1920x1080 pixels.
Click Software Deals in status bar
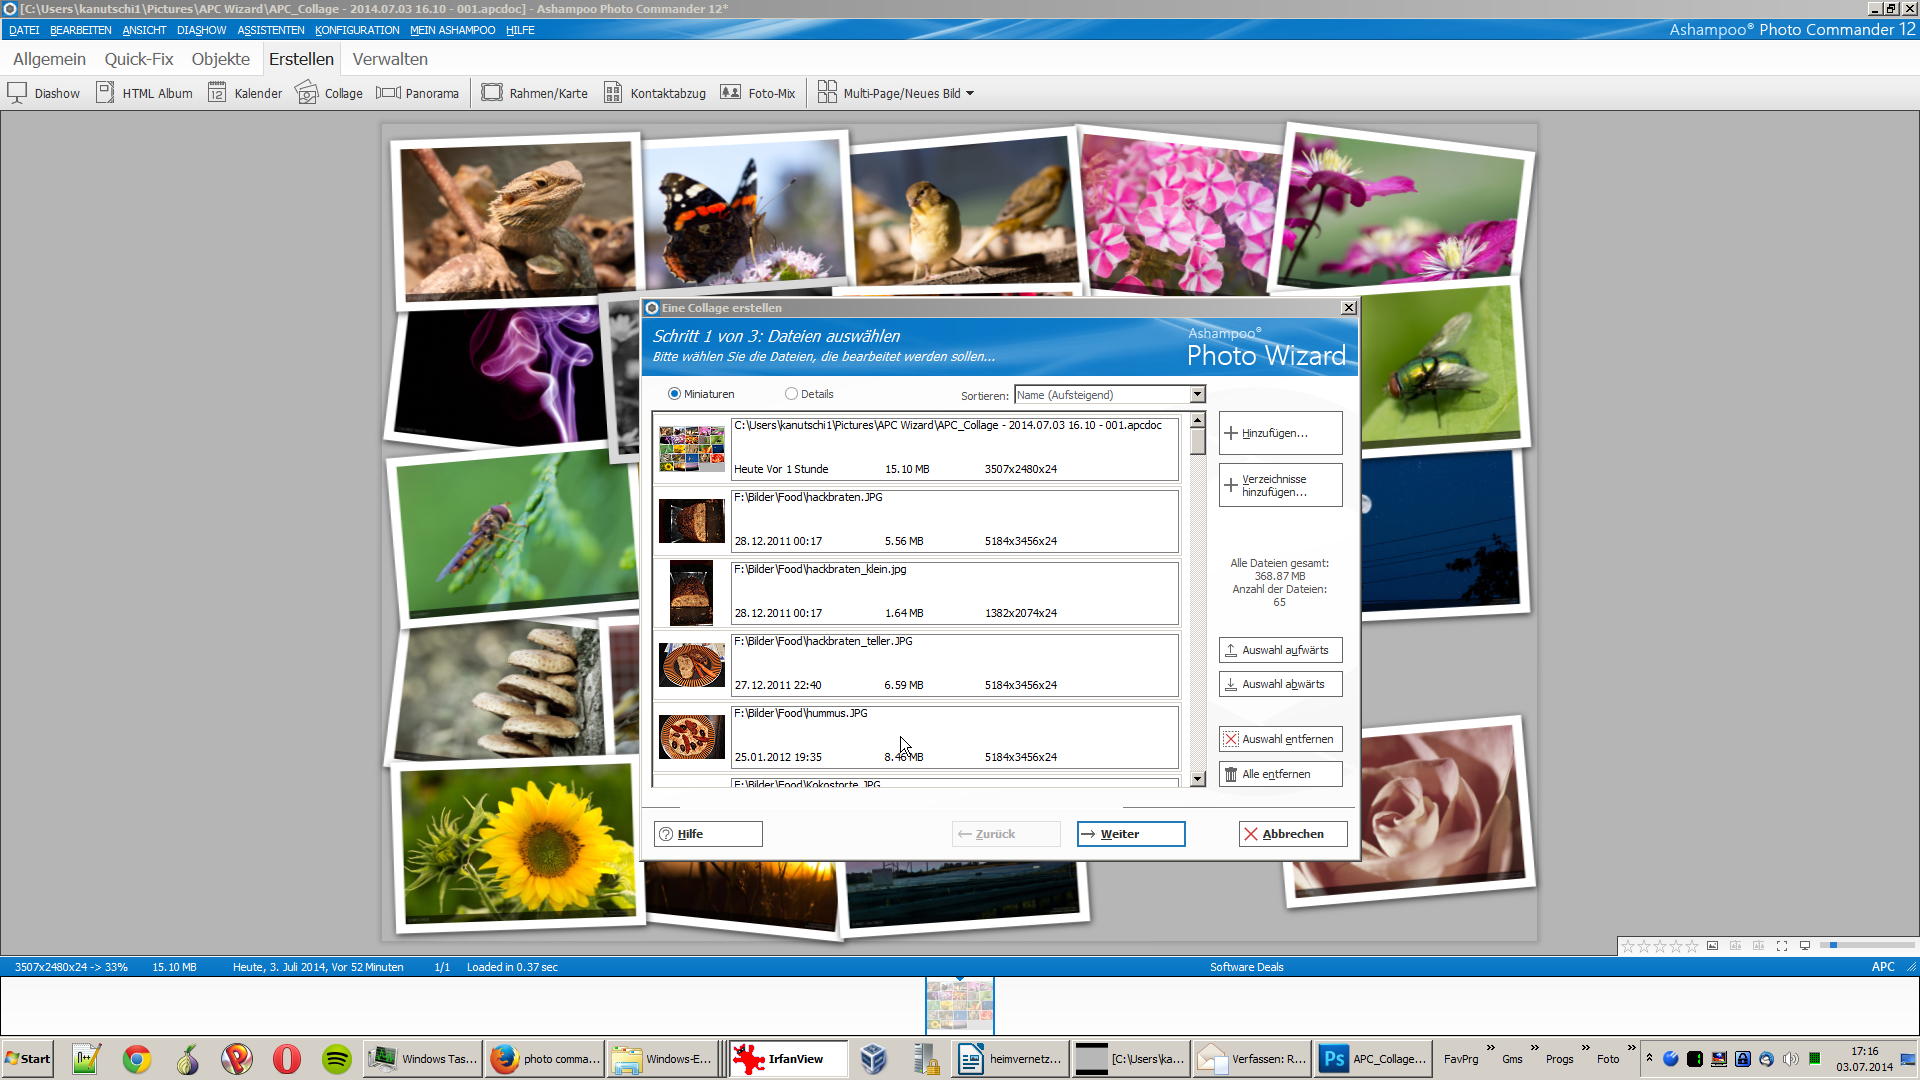1246,967
